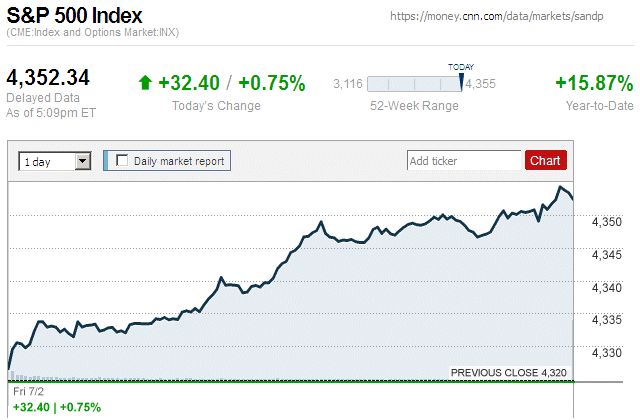Click the 52-Week Range slider bar
The image size is (640, 420).
click(414, 83)
